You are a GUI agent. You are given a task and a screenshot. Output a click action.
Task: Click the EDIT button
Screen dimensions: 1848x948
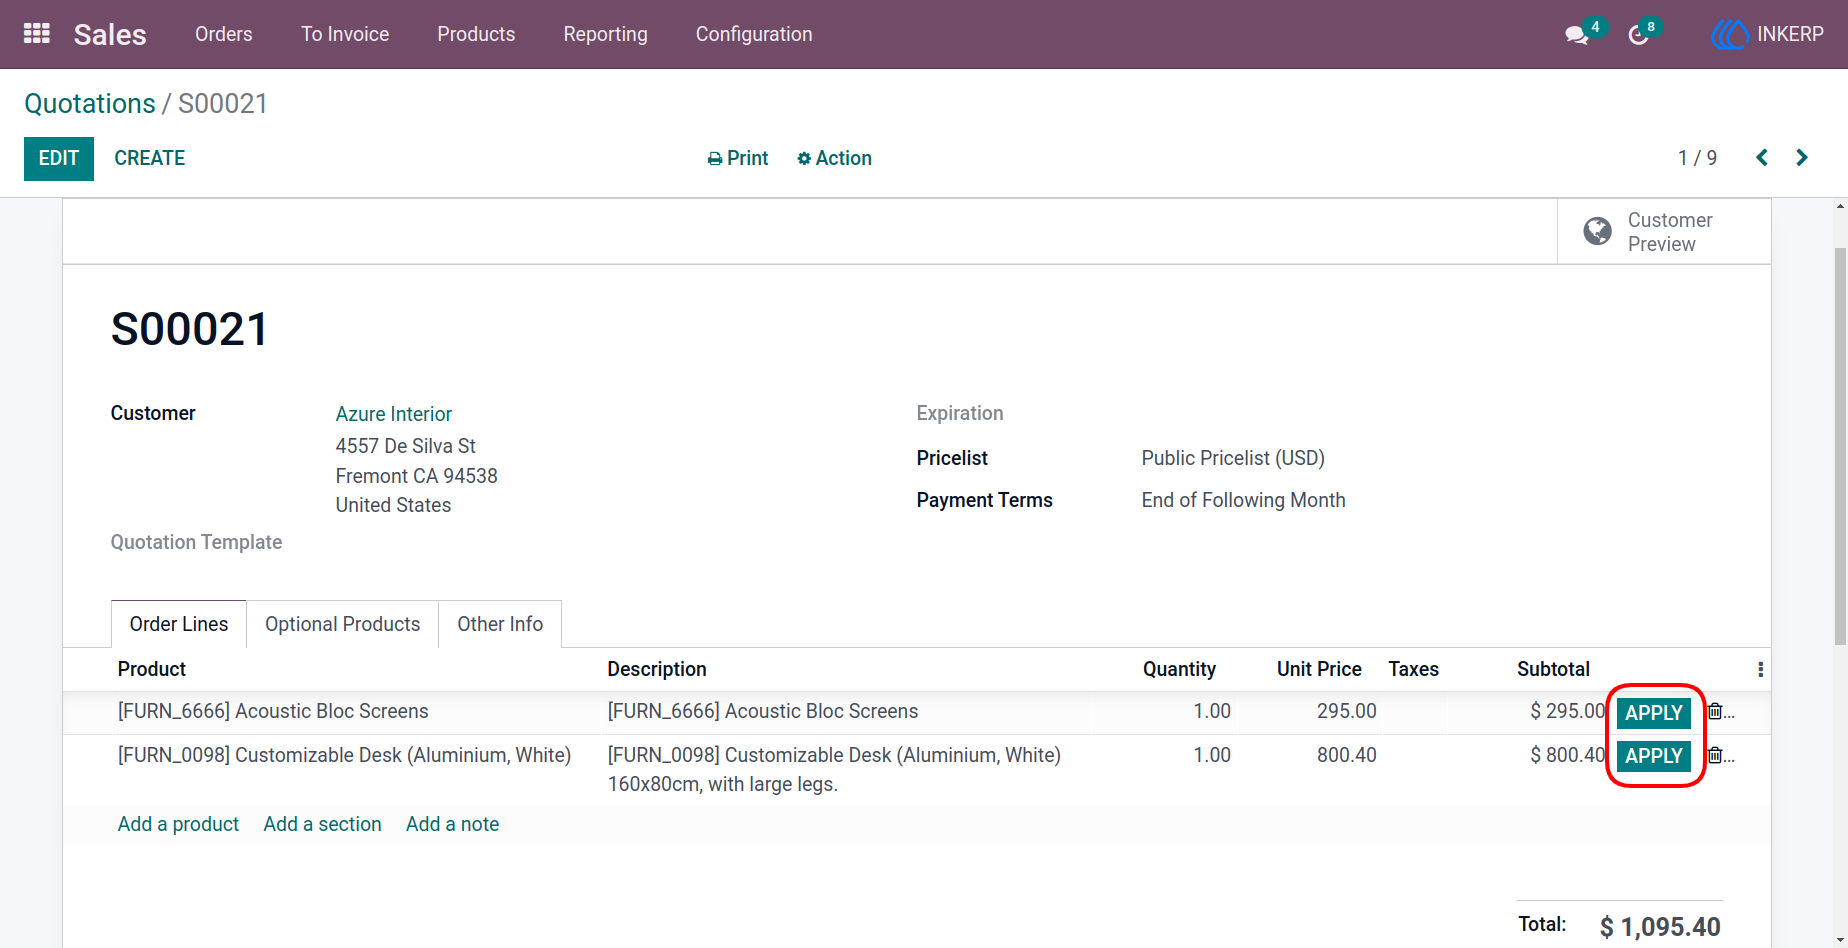59,158
